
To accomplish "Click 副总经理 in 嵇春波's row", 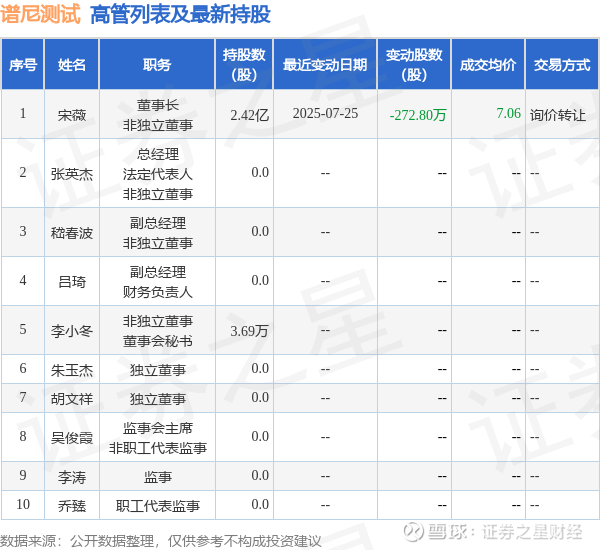I will (x=158, y=223).
